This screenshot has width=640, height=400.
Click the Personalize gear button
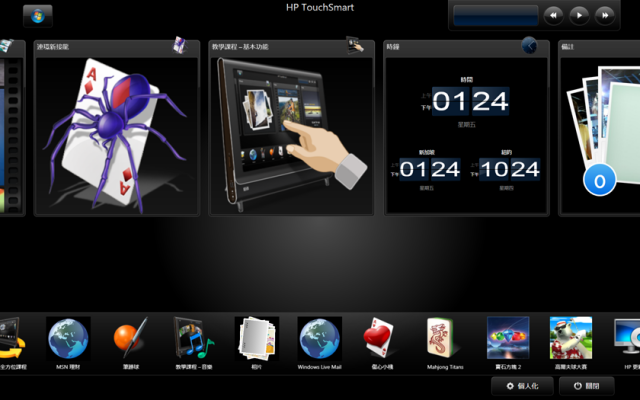522,386
